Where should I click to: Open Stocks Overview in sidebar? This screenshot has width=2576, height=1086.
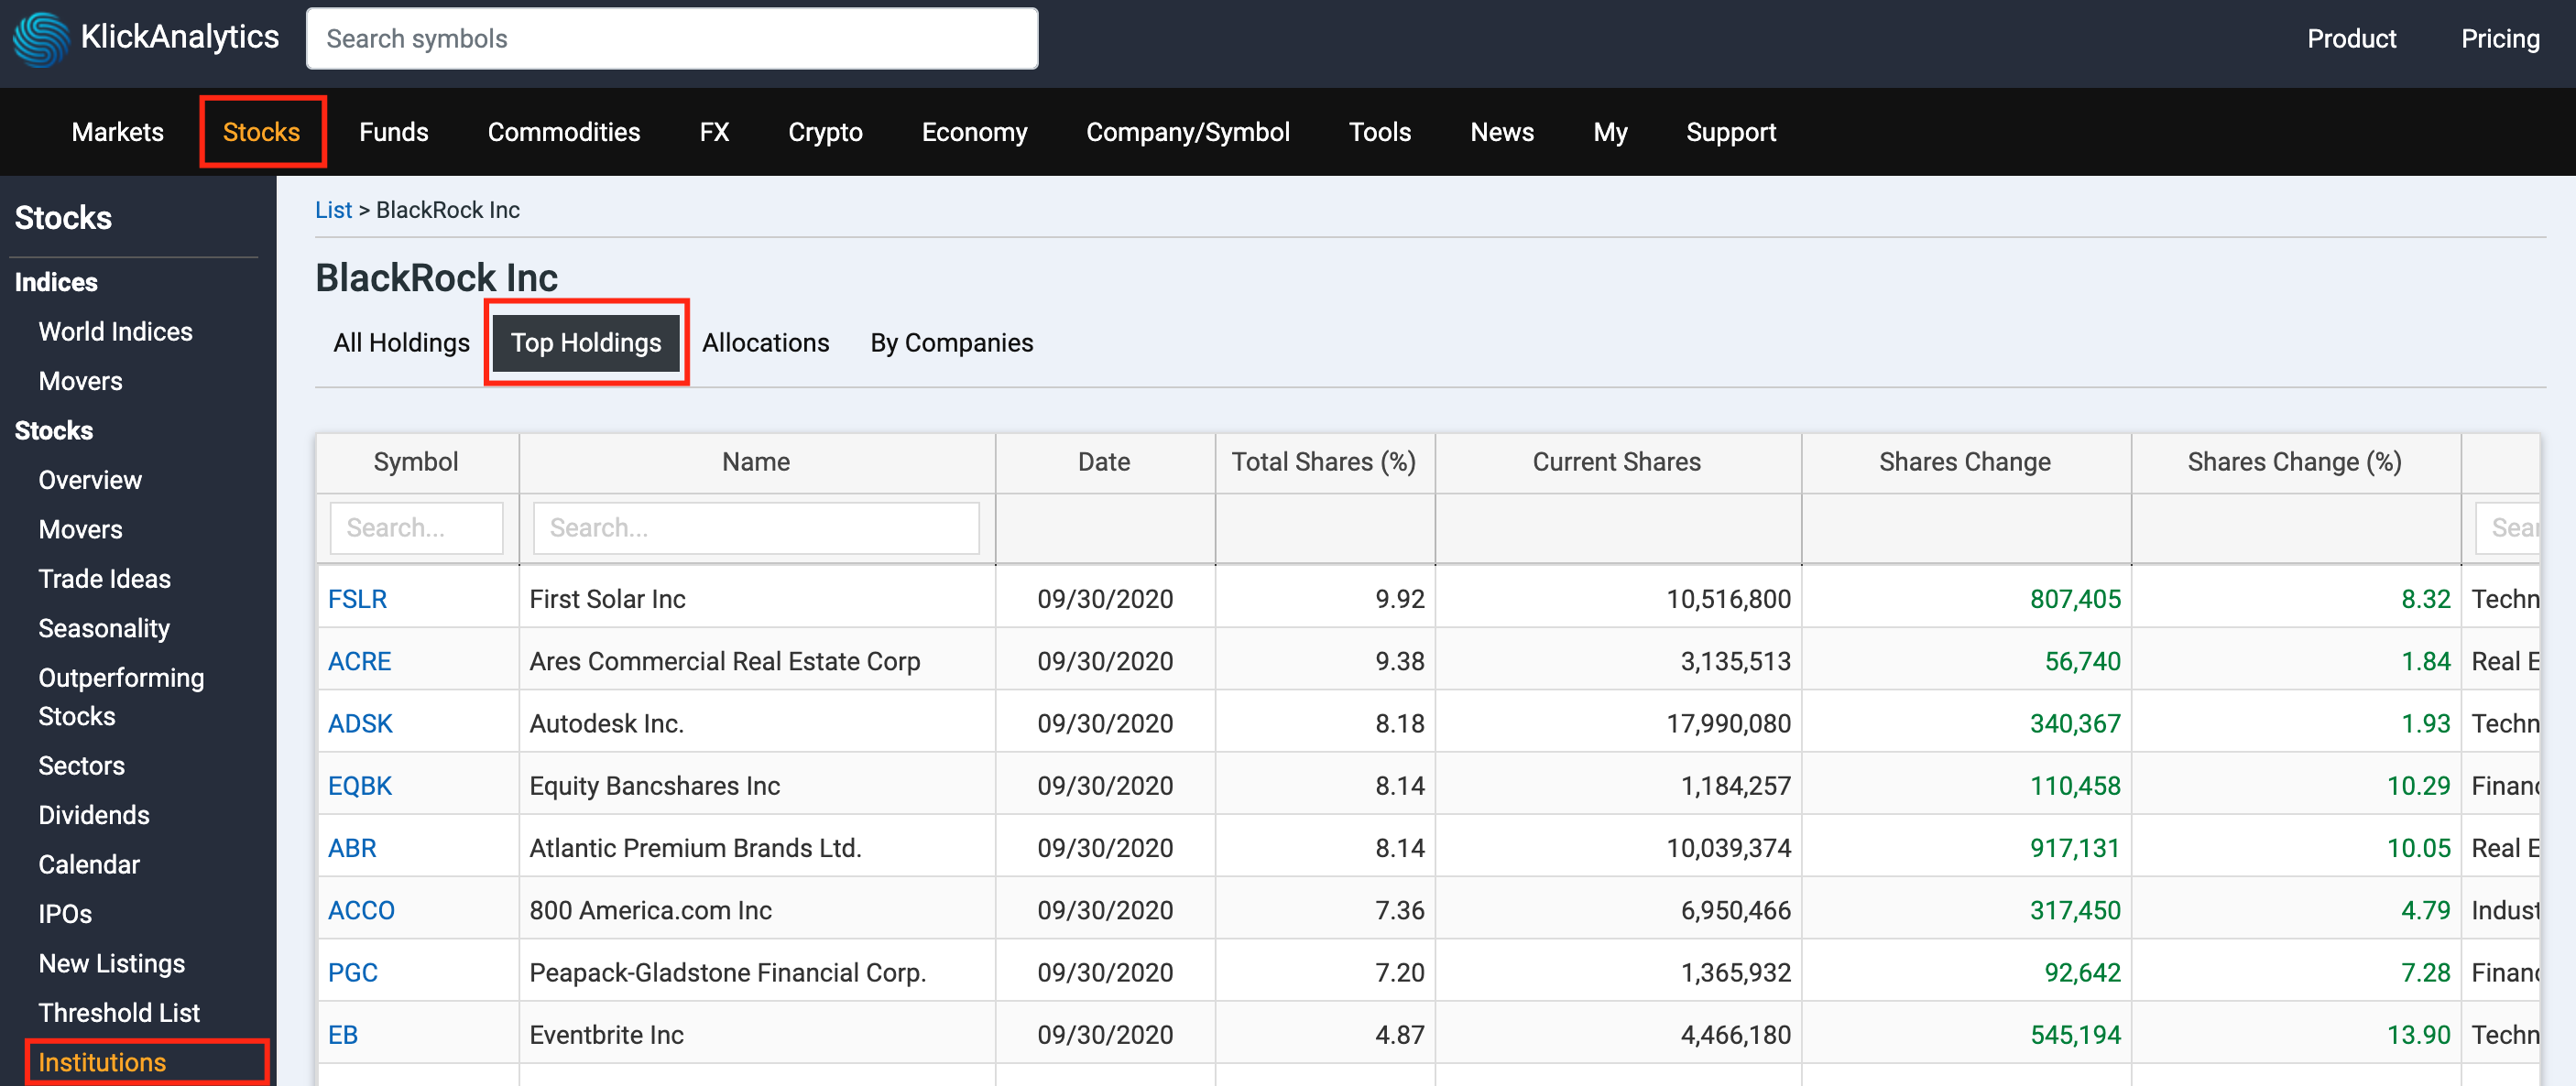coord(90,480)
